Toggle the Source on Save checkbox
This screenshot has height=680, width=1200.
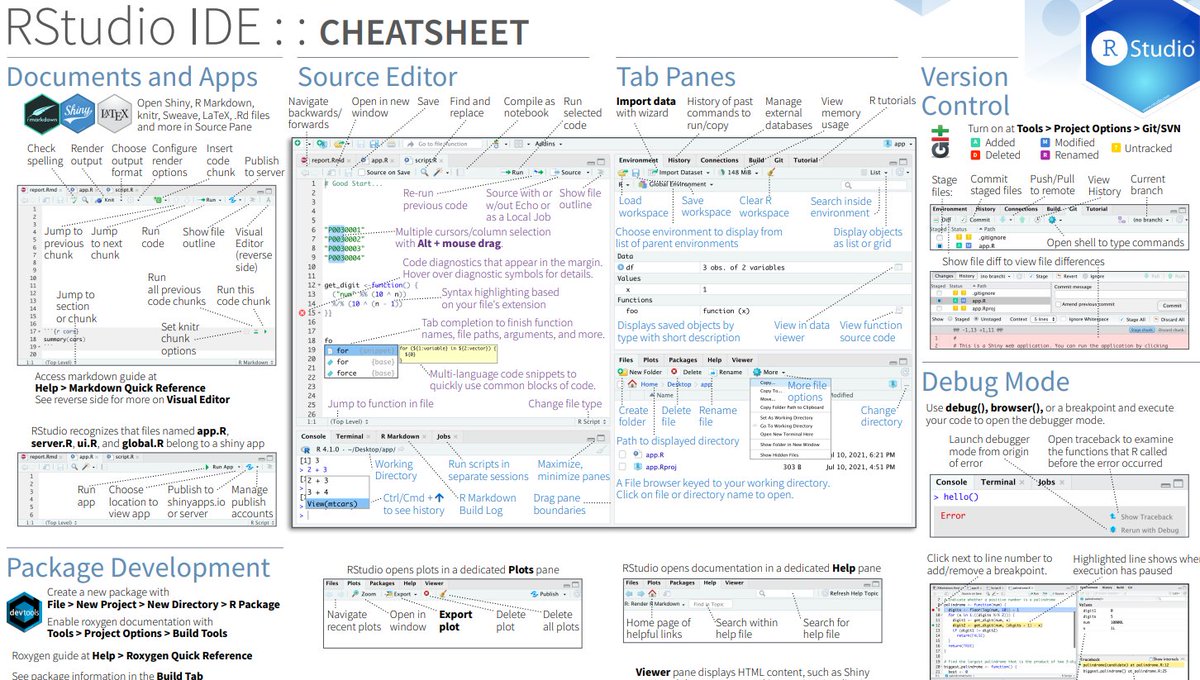coord(361,172)
